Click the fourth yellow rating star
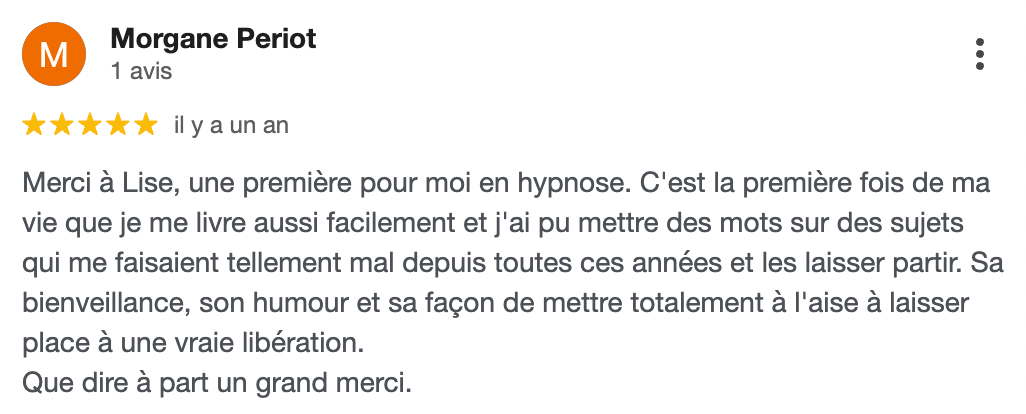Viewport: 1026px width, 414px height. click(117, 125)
